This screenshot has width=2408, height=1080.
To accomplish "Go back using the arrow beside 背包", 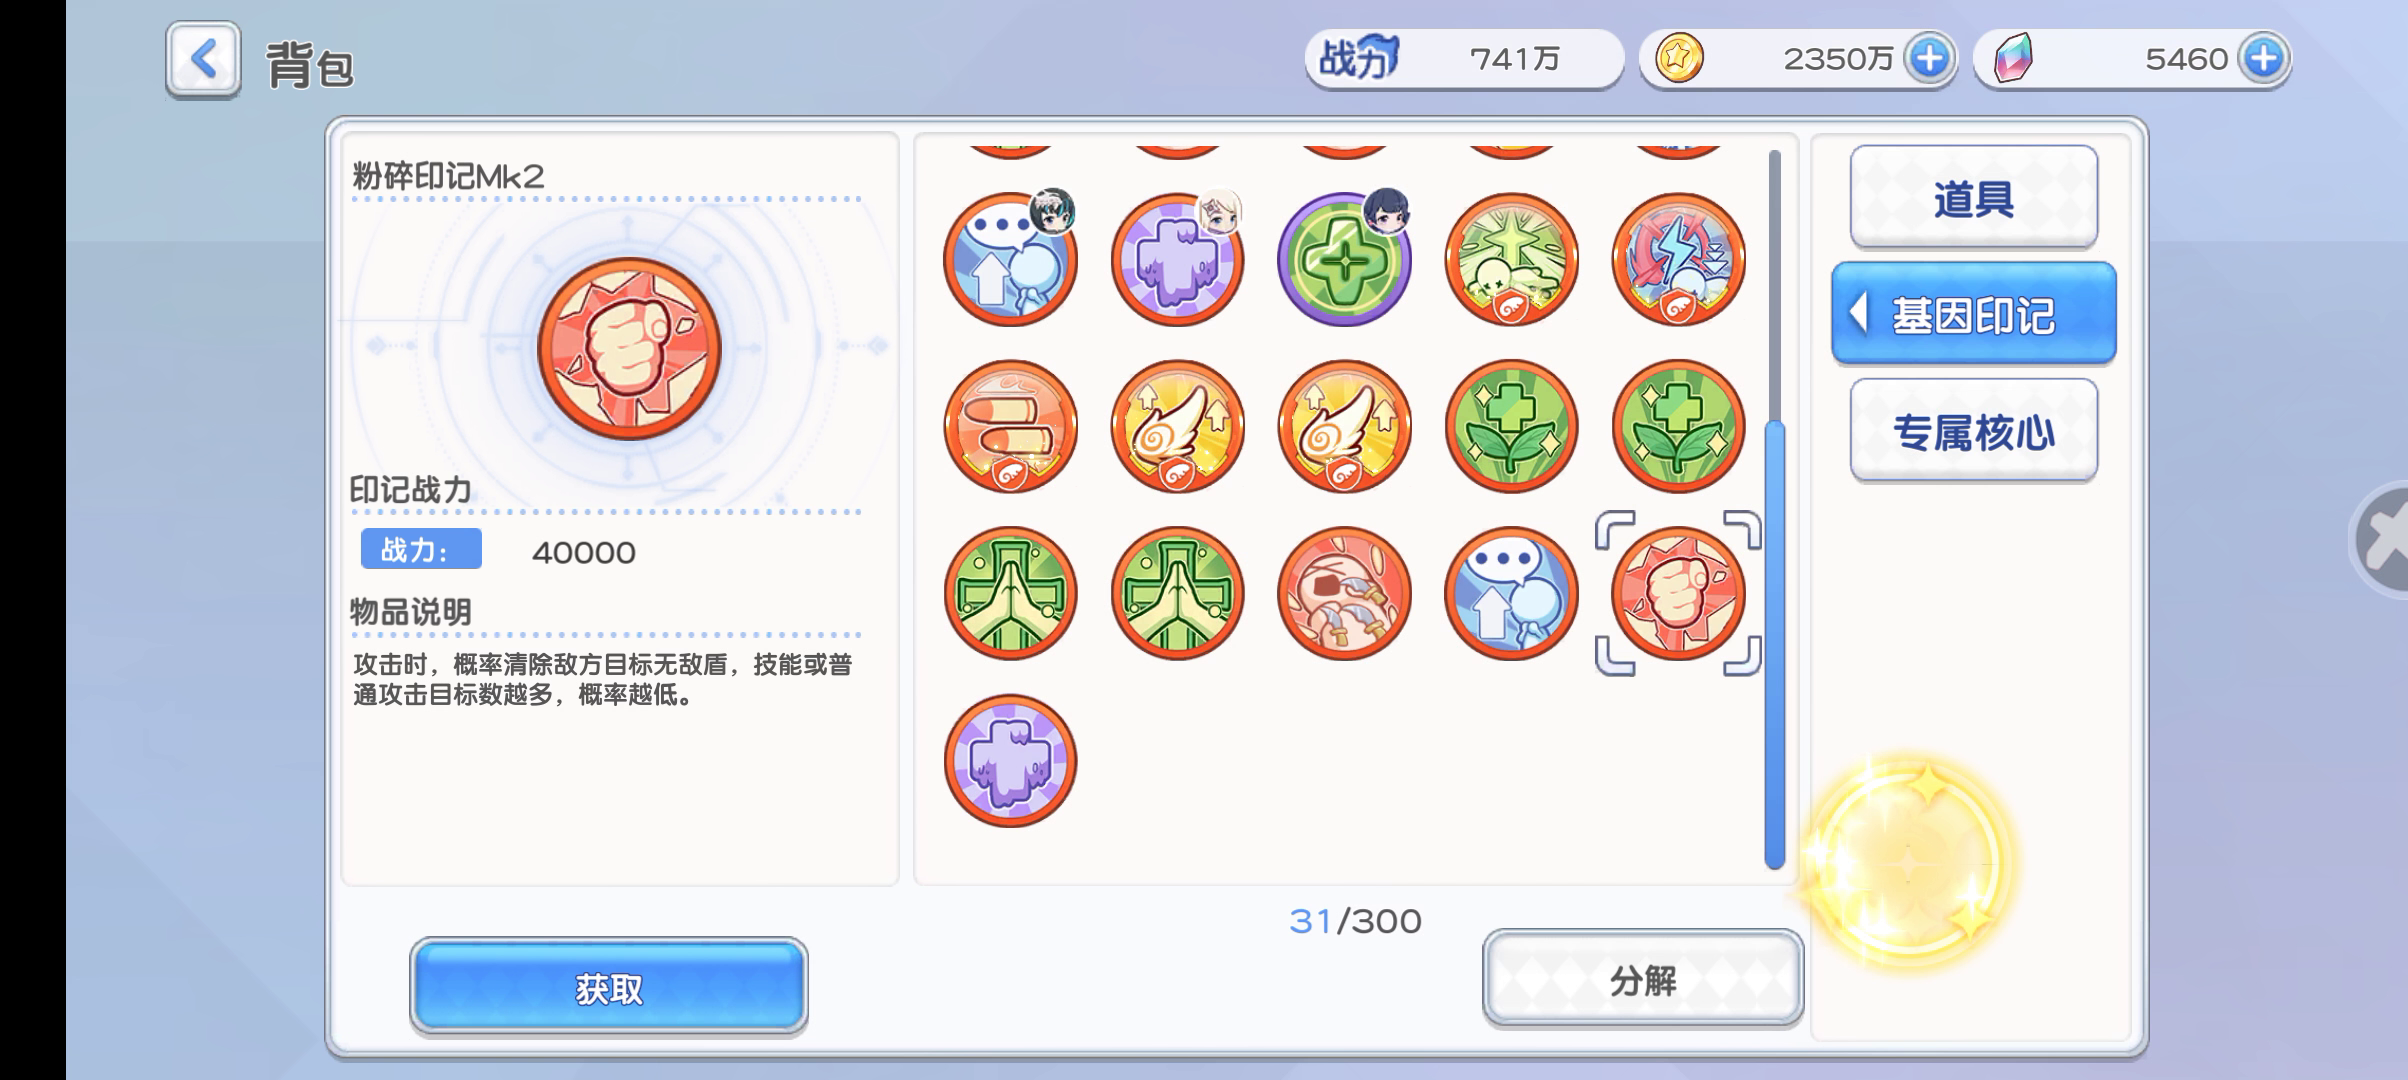I will [x=203, y=60].
